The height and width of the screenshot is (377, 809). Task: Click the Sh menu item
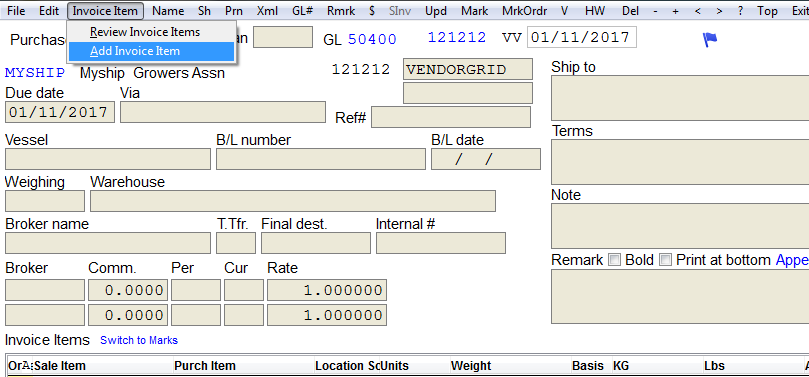[x=204, y=11]
